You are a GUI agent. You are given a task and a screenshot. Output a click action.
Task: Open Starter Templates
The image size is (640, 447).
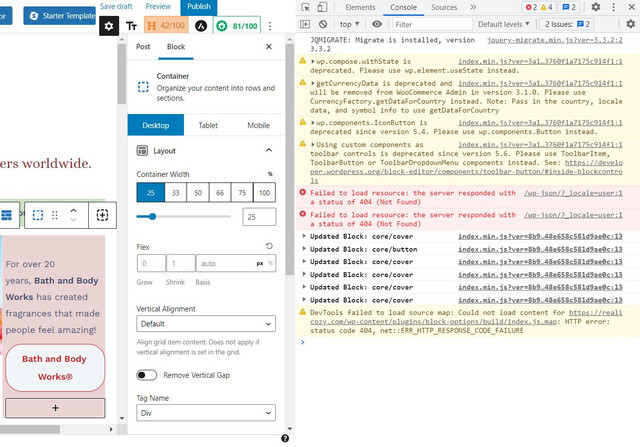pyautogui.click(x=60, y=16)
